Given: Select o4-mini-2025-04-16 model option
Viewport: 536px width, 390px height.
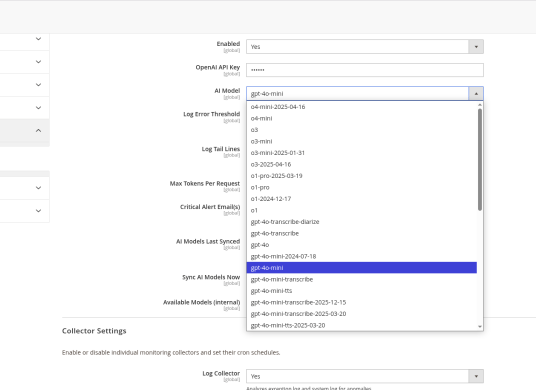Looking at the screenshot, I should pyautogui.click(x=362, y=107).
